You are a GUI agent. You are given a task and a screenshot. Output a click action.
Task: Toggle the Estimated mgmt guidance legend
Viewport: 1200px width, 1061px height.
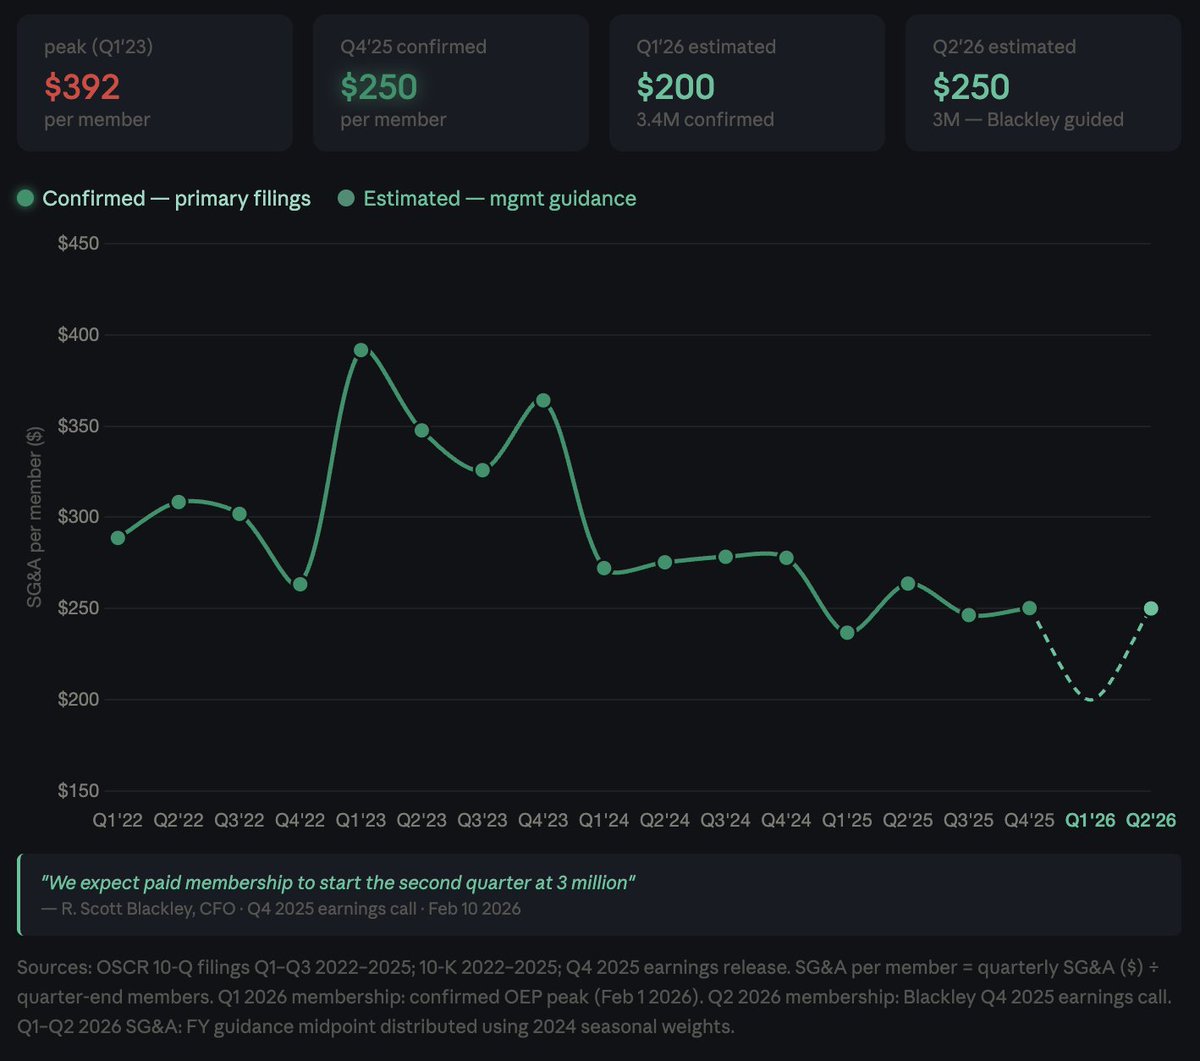(x=487, y=198)
